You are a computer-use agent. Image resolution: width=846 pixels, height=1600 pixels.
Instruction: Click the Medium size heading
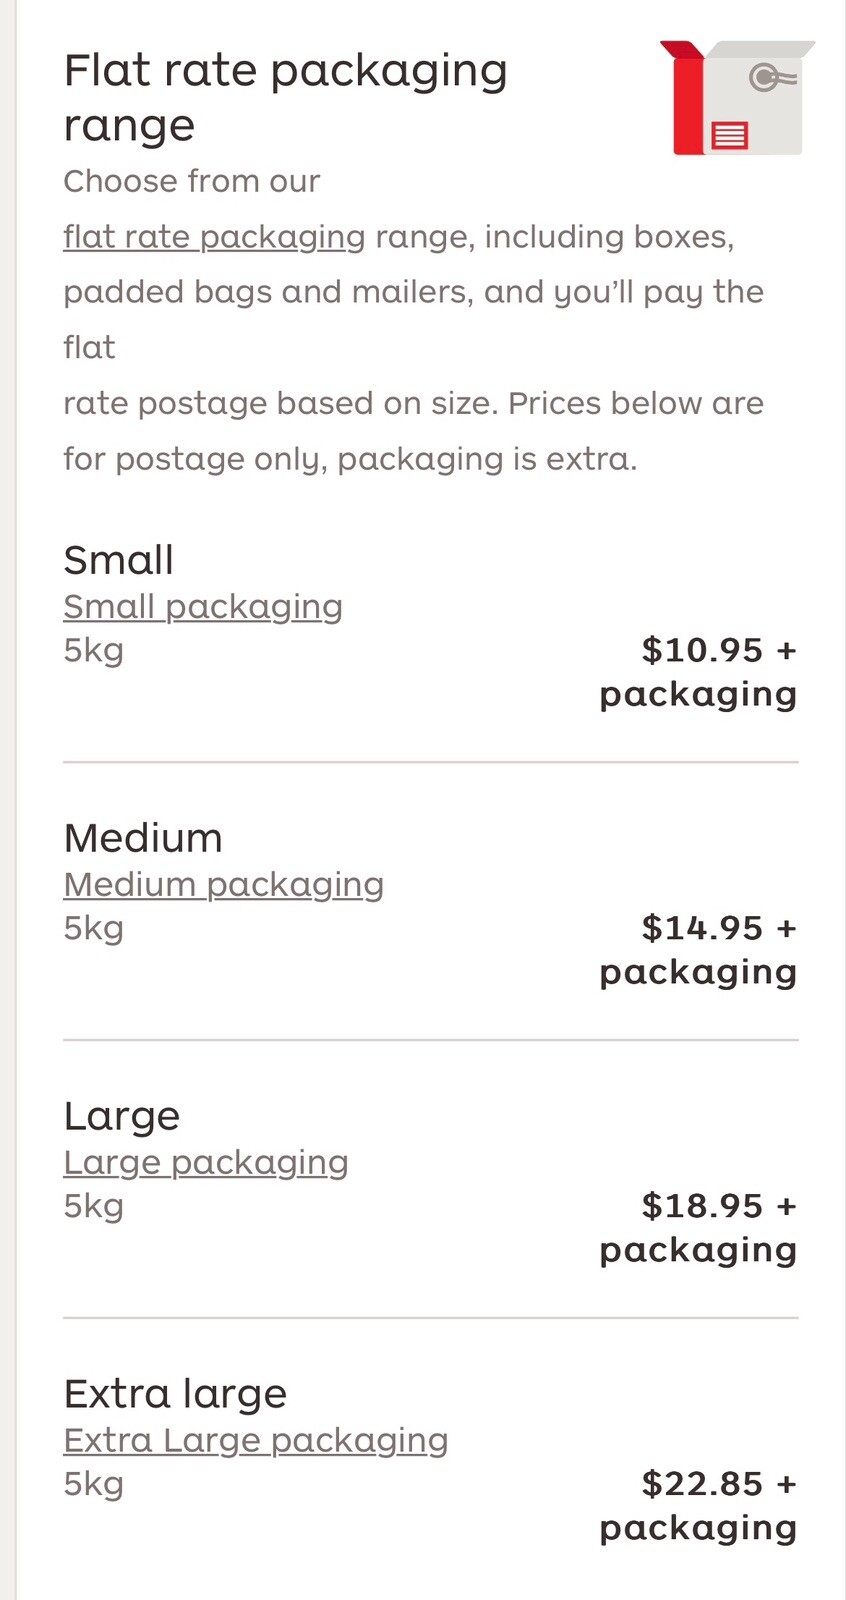[143, 838]
